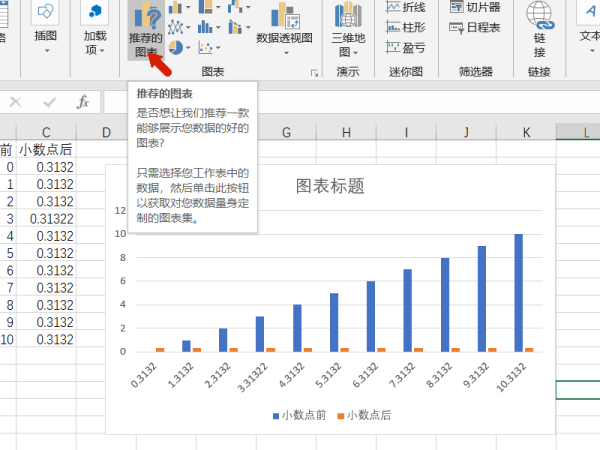The image size is (600, 450).
Task: Expand line chart dropdown arrow
Action: (188, 27)
